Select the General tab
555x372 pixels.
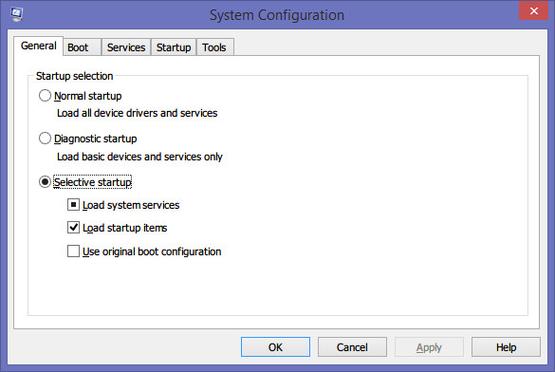click(x=39, y=46)
